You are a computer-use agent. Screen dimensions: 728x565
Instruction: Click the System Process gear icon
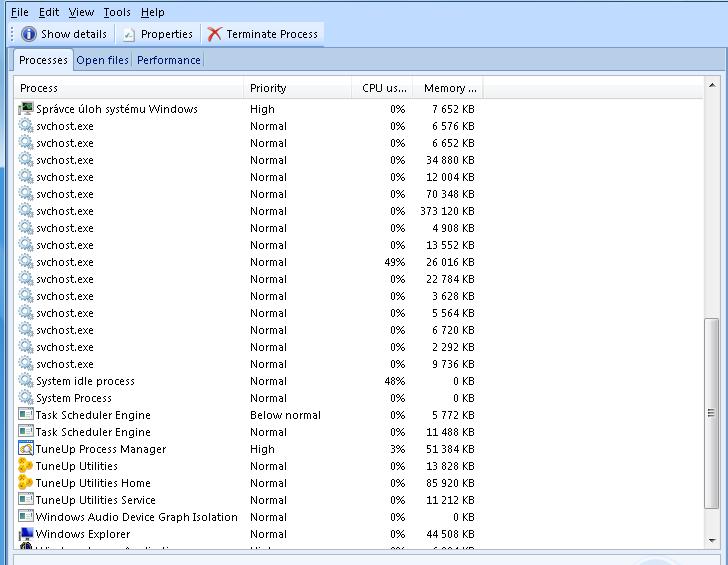26,397
